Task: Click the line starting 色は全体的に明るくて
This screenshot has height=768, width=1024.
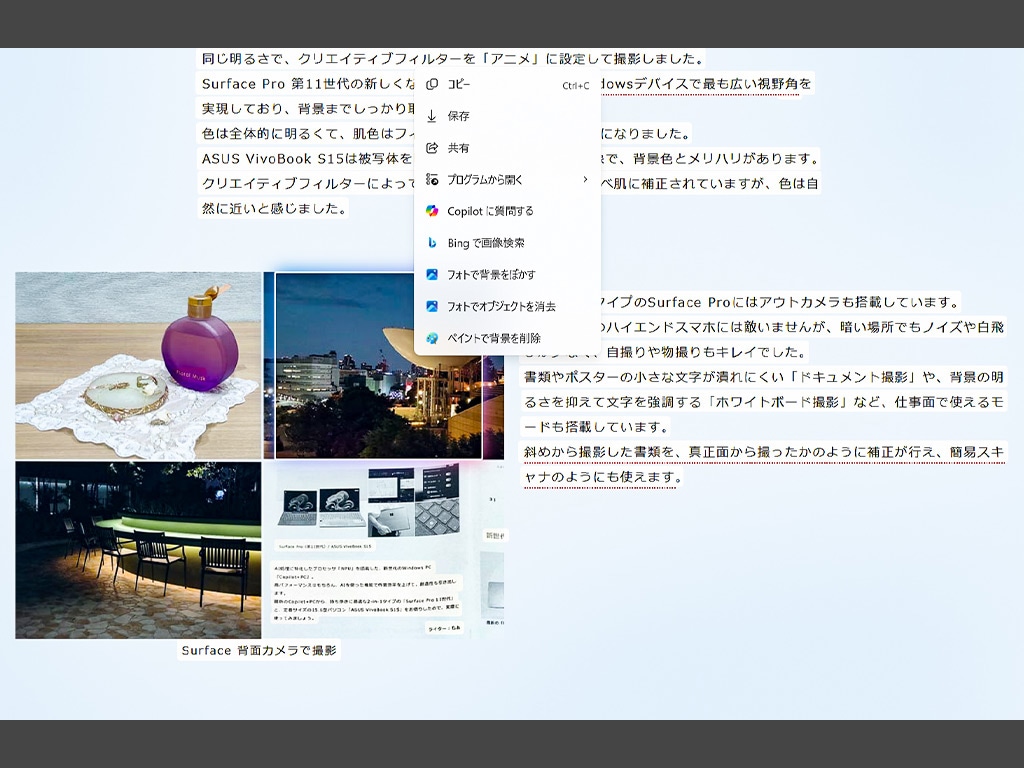Action: tap(308, 134)
